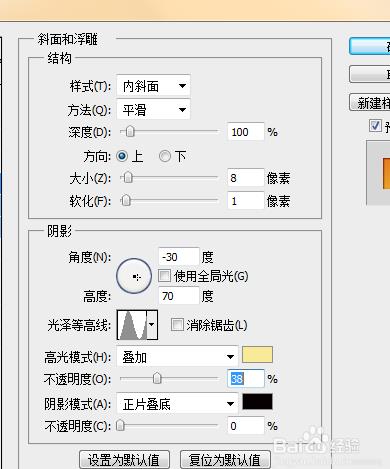390x469 pixels.
Task: Click the 设置为默认值 button
Action: (x=125, y=460)
